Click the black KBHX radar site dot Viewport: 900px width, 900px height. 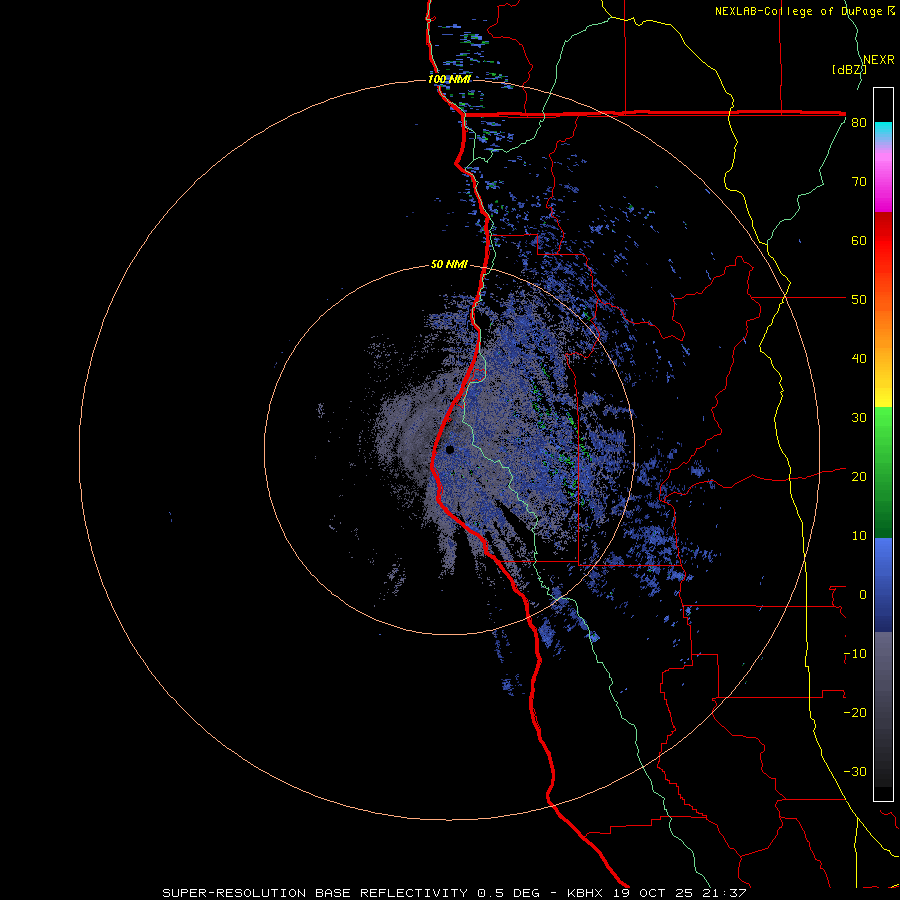[x=450, y=449]
